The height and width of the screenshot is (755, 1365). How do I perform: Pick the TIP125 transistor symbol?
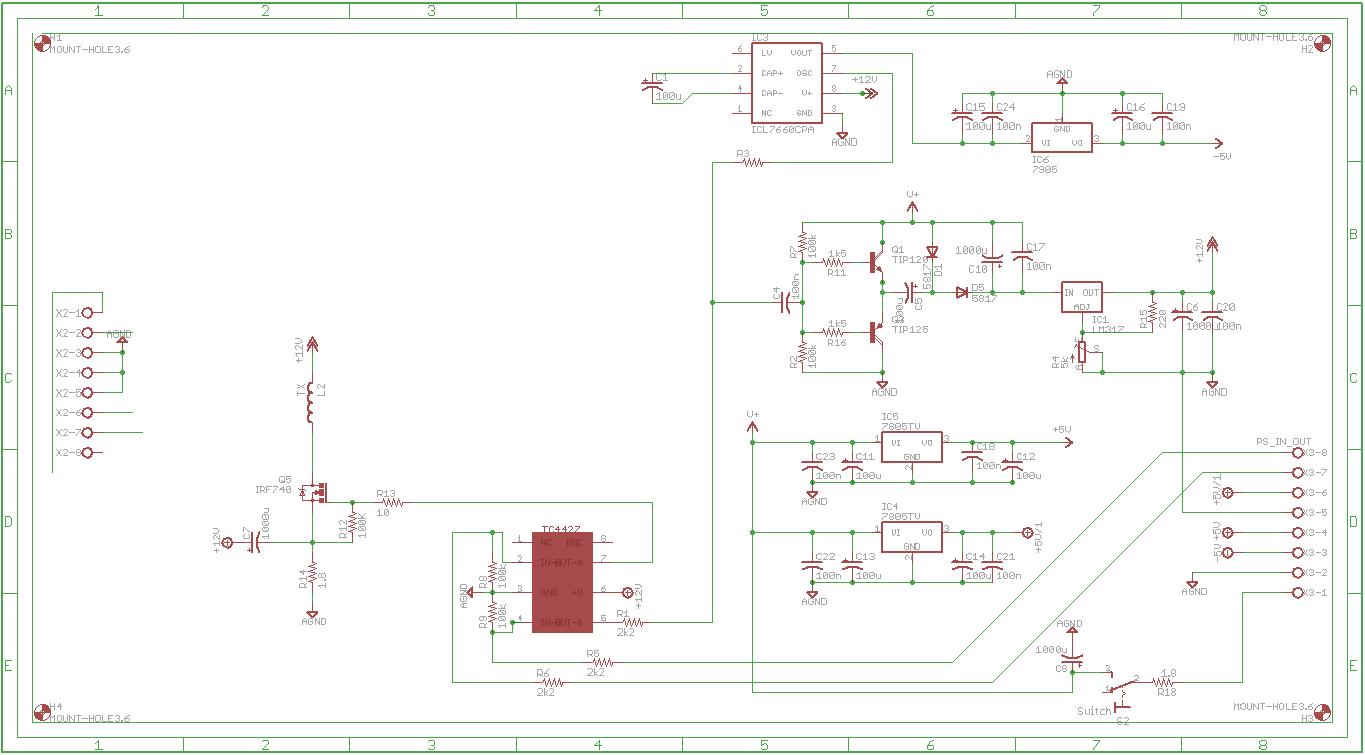[x=877, y=332]
